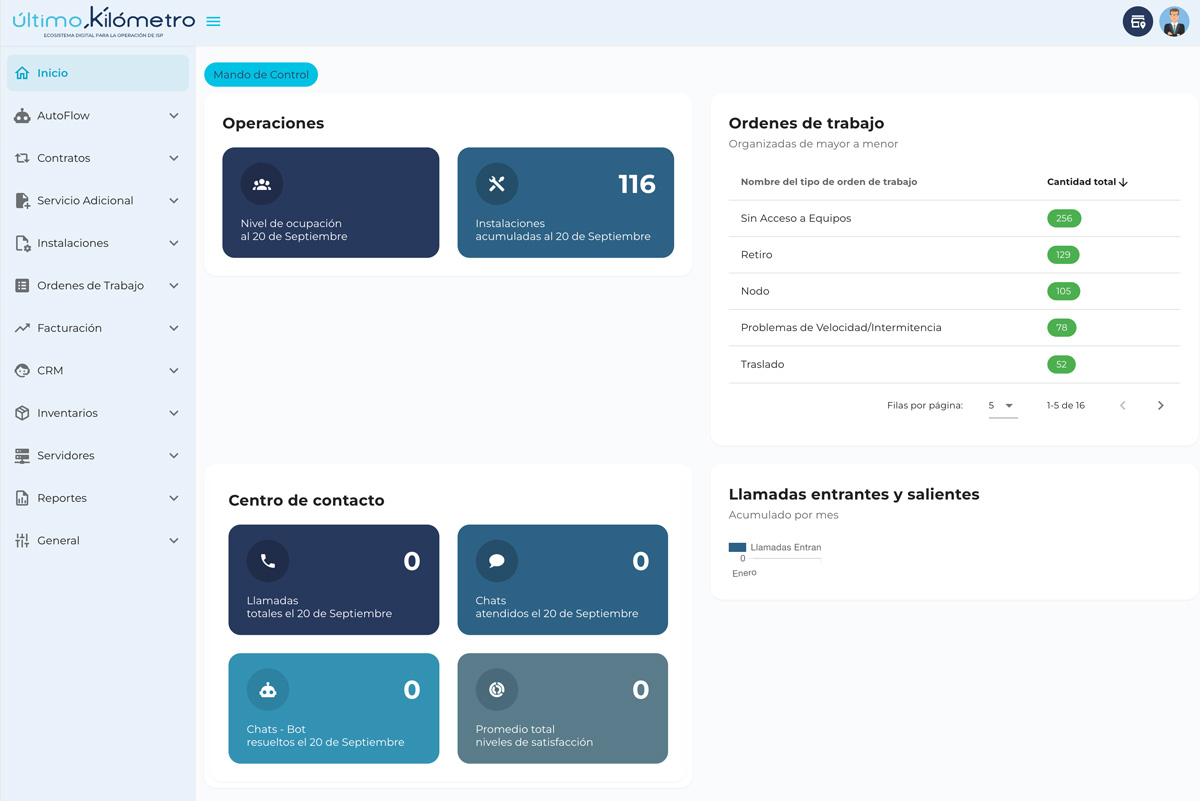Click the bot icon on Chats - Bot card
Screen dimensions: 1200x801
pos(268,690)
